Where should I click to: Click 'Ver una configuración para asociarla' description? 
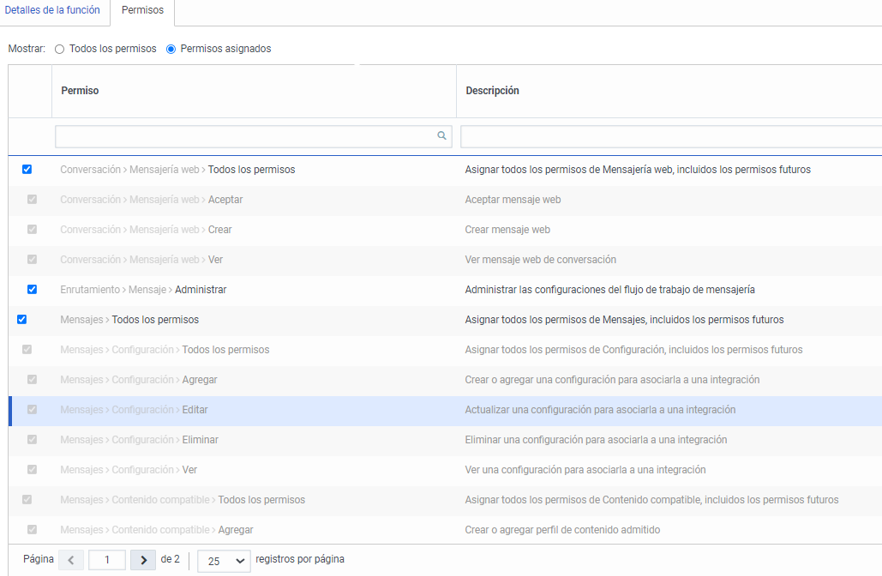585,470
